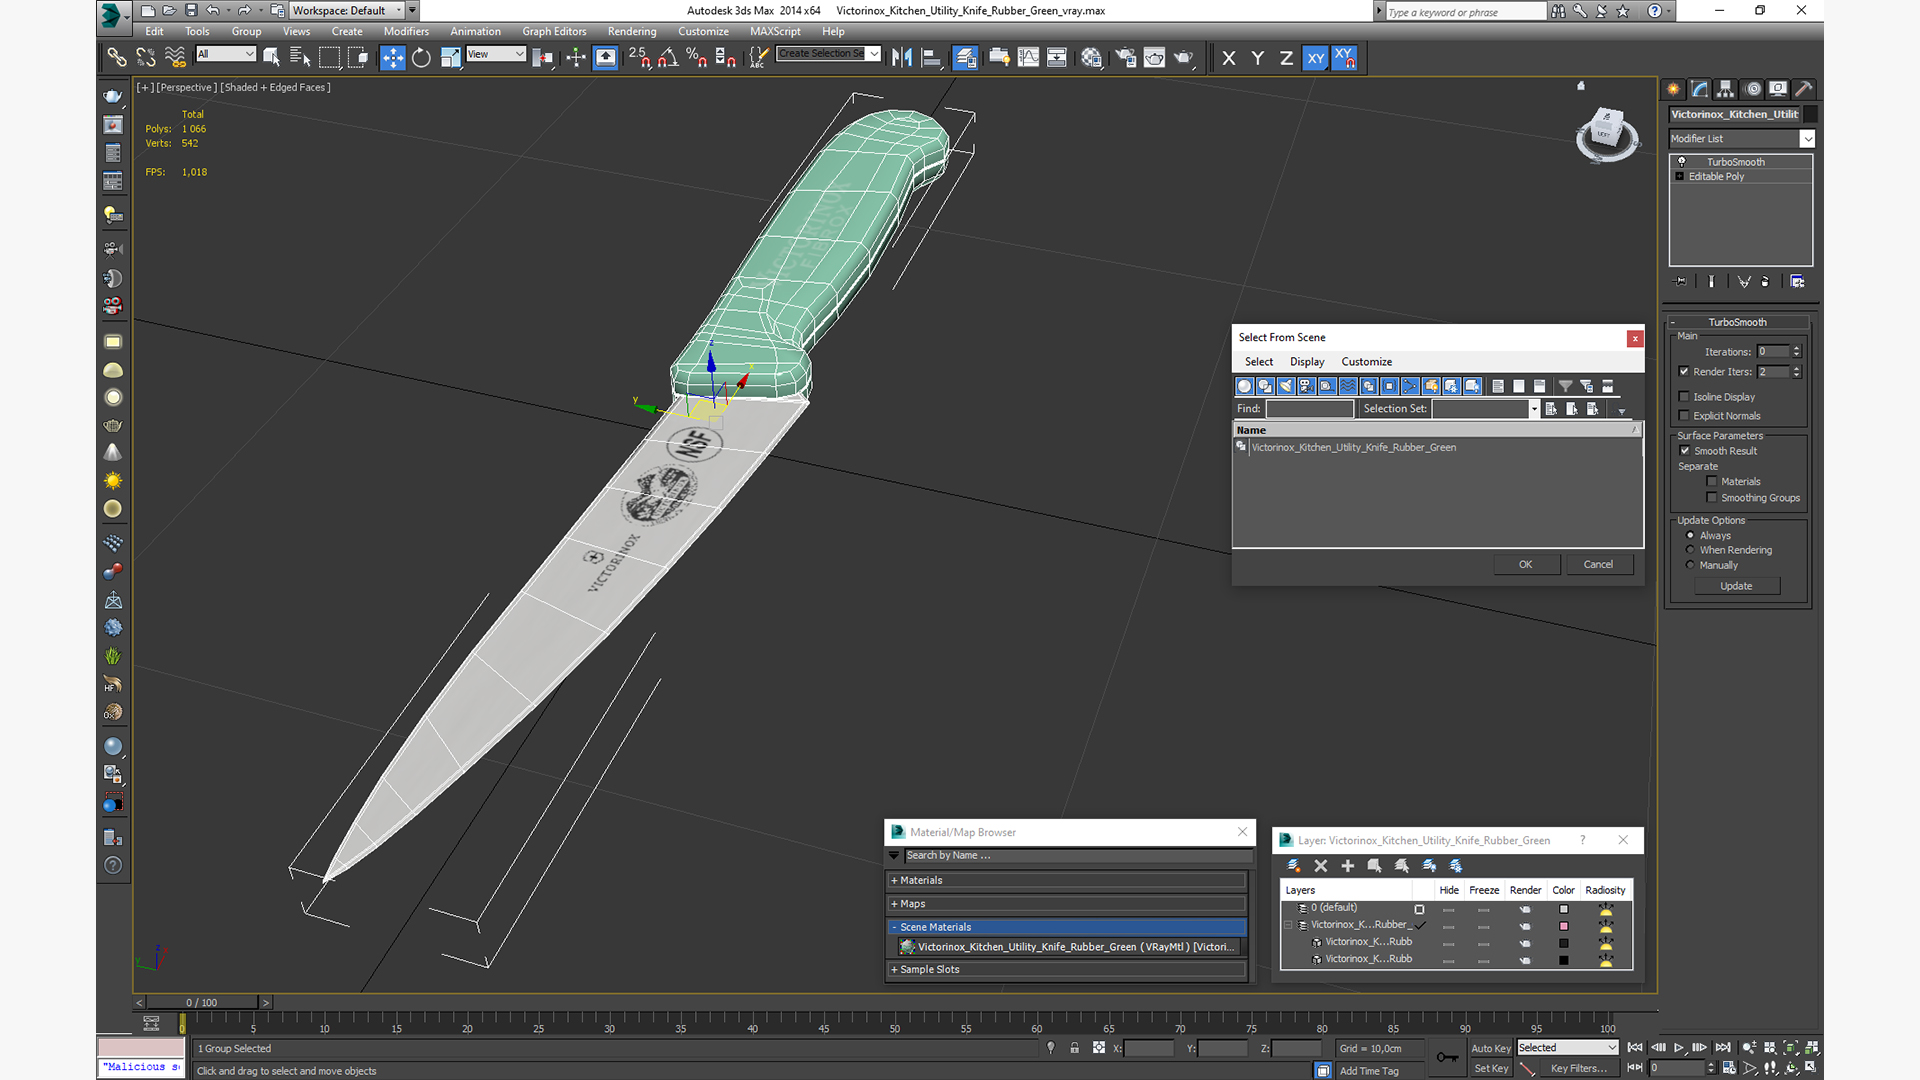The image size is (1920, 1080).
Task: Select the When Rendering update option
Action: [x=1690, y=550]
